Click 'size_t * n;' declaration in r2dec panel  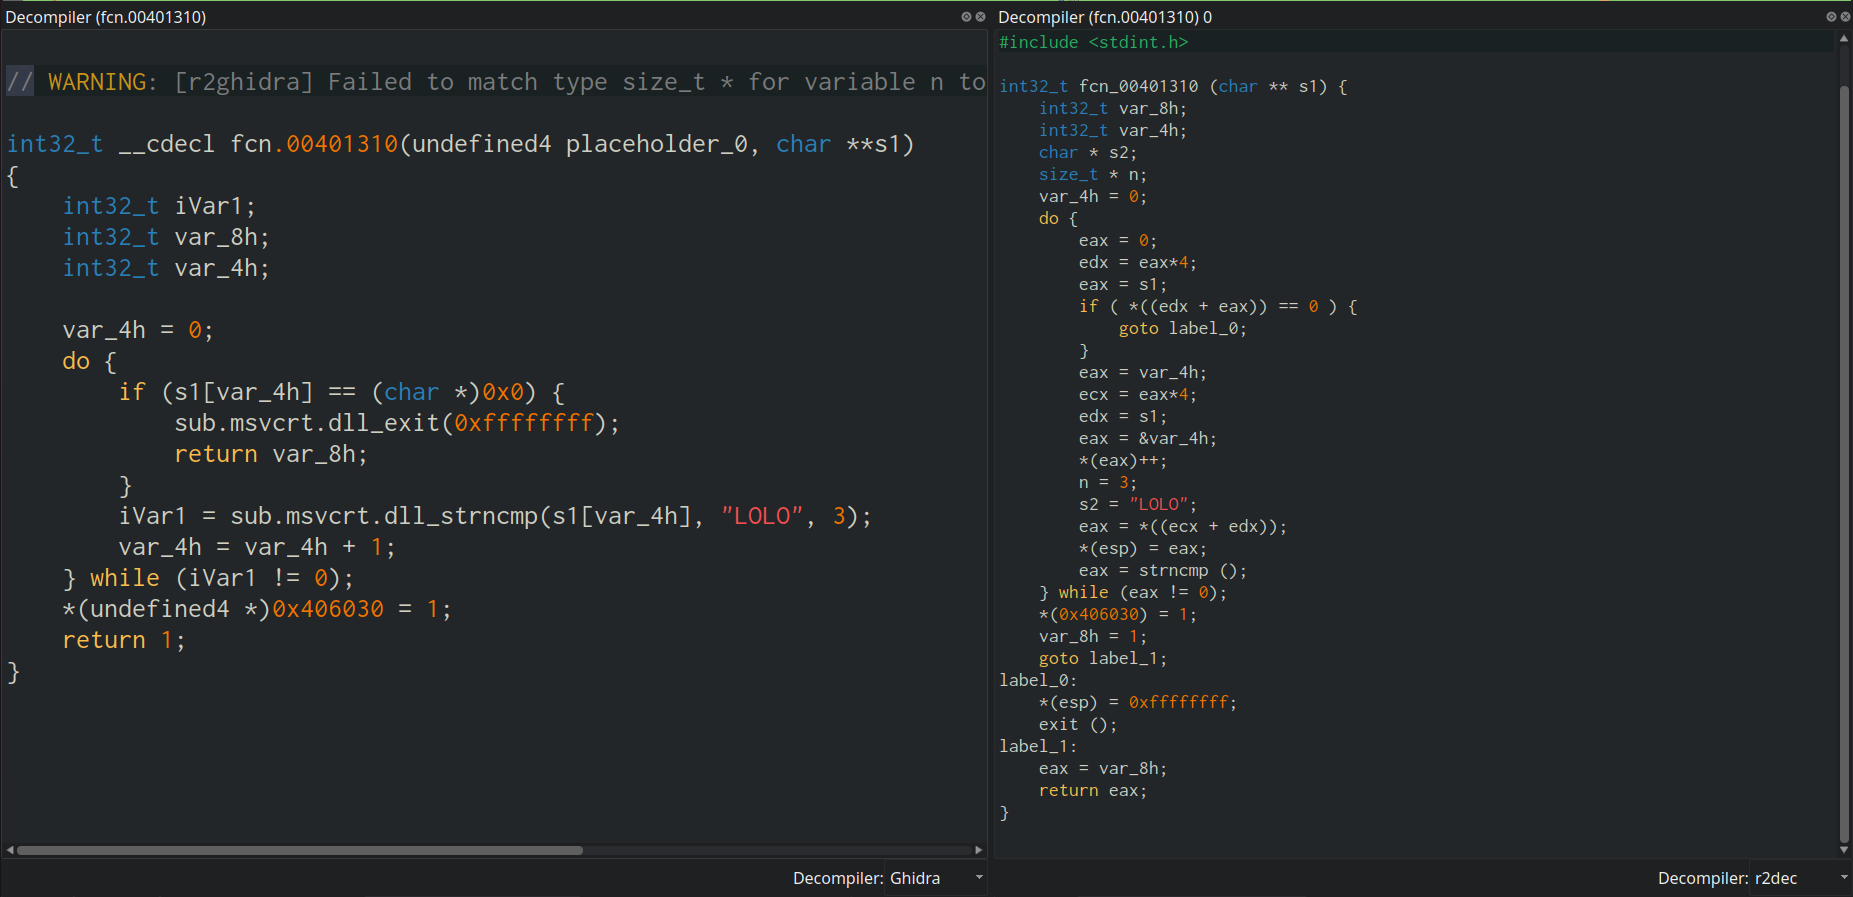(x=1093, y=174)
